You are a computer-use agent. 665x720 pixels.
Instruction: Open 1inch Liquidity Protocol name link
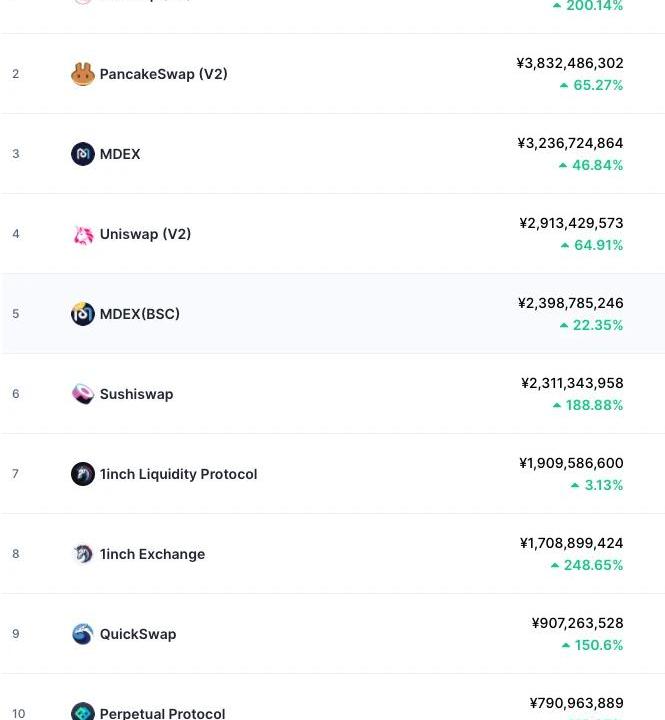coord(179,474)
